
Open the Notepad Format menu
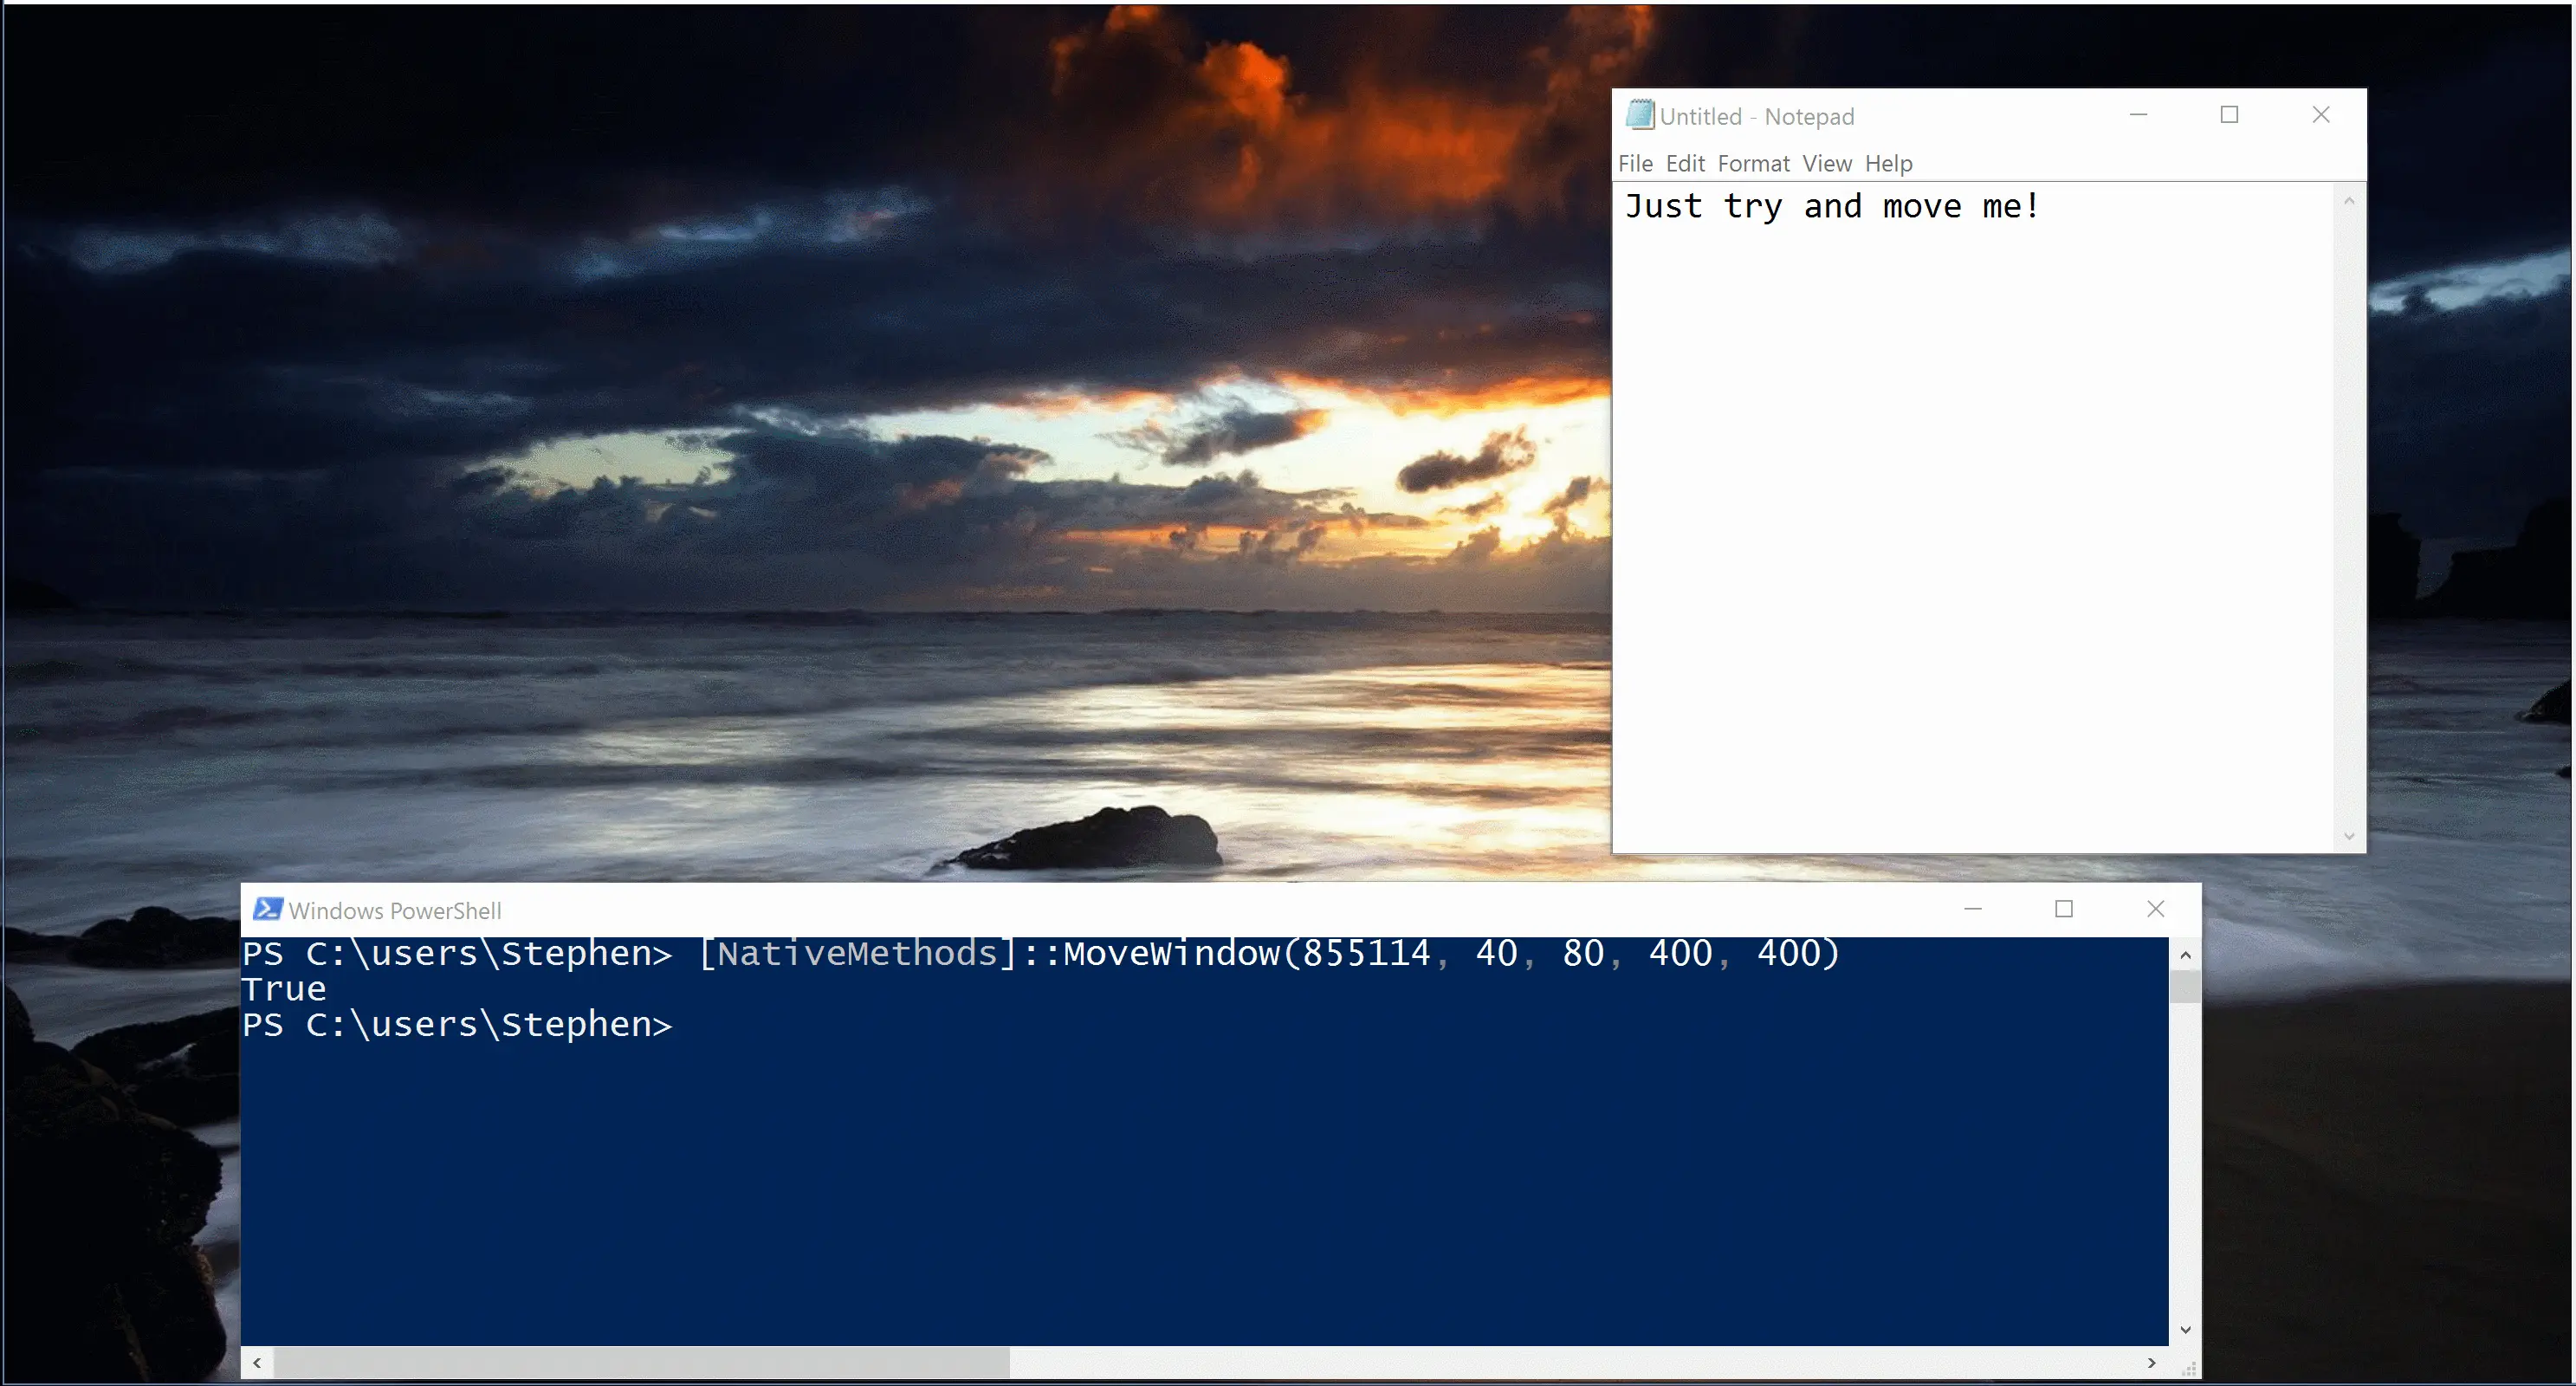[1752, 162]
